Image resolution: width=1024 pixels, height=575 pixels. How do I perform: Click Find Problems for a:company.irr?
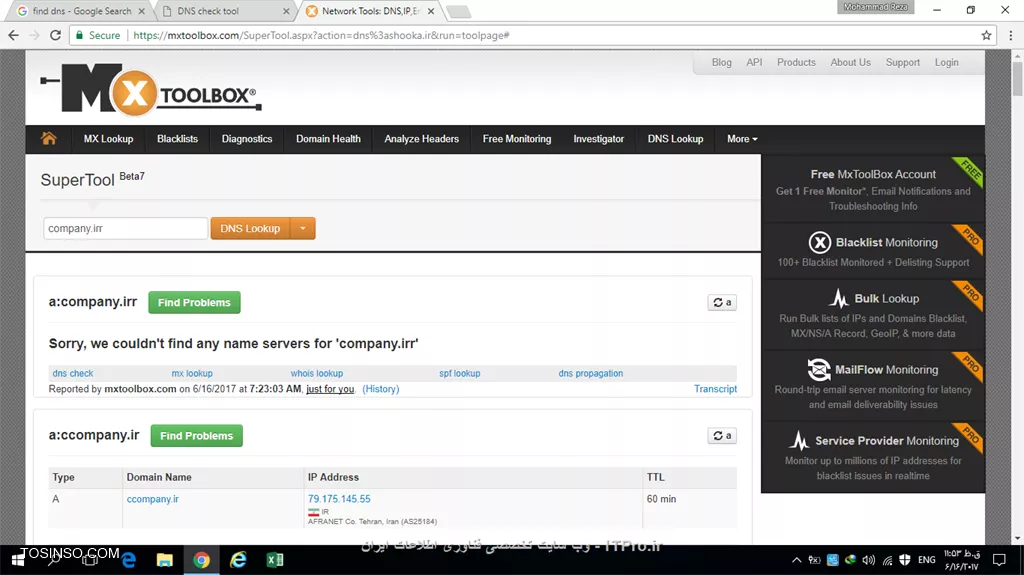(x=194, y=303)
